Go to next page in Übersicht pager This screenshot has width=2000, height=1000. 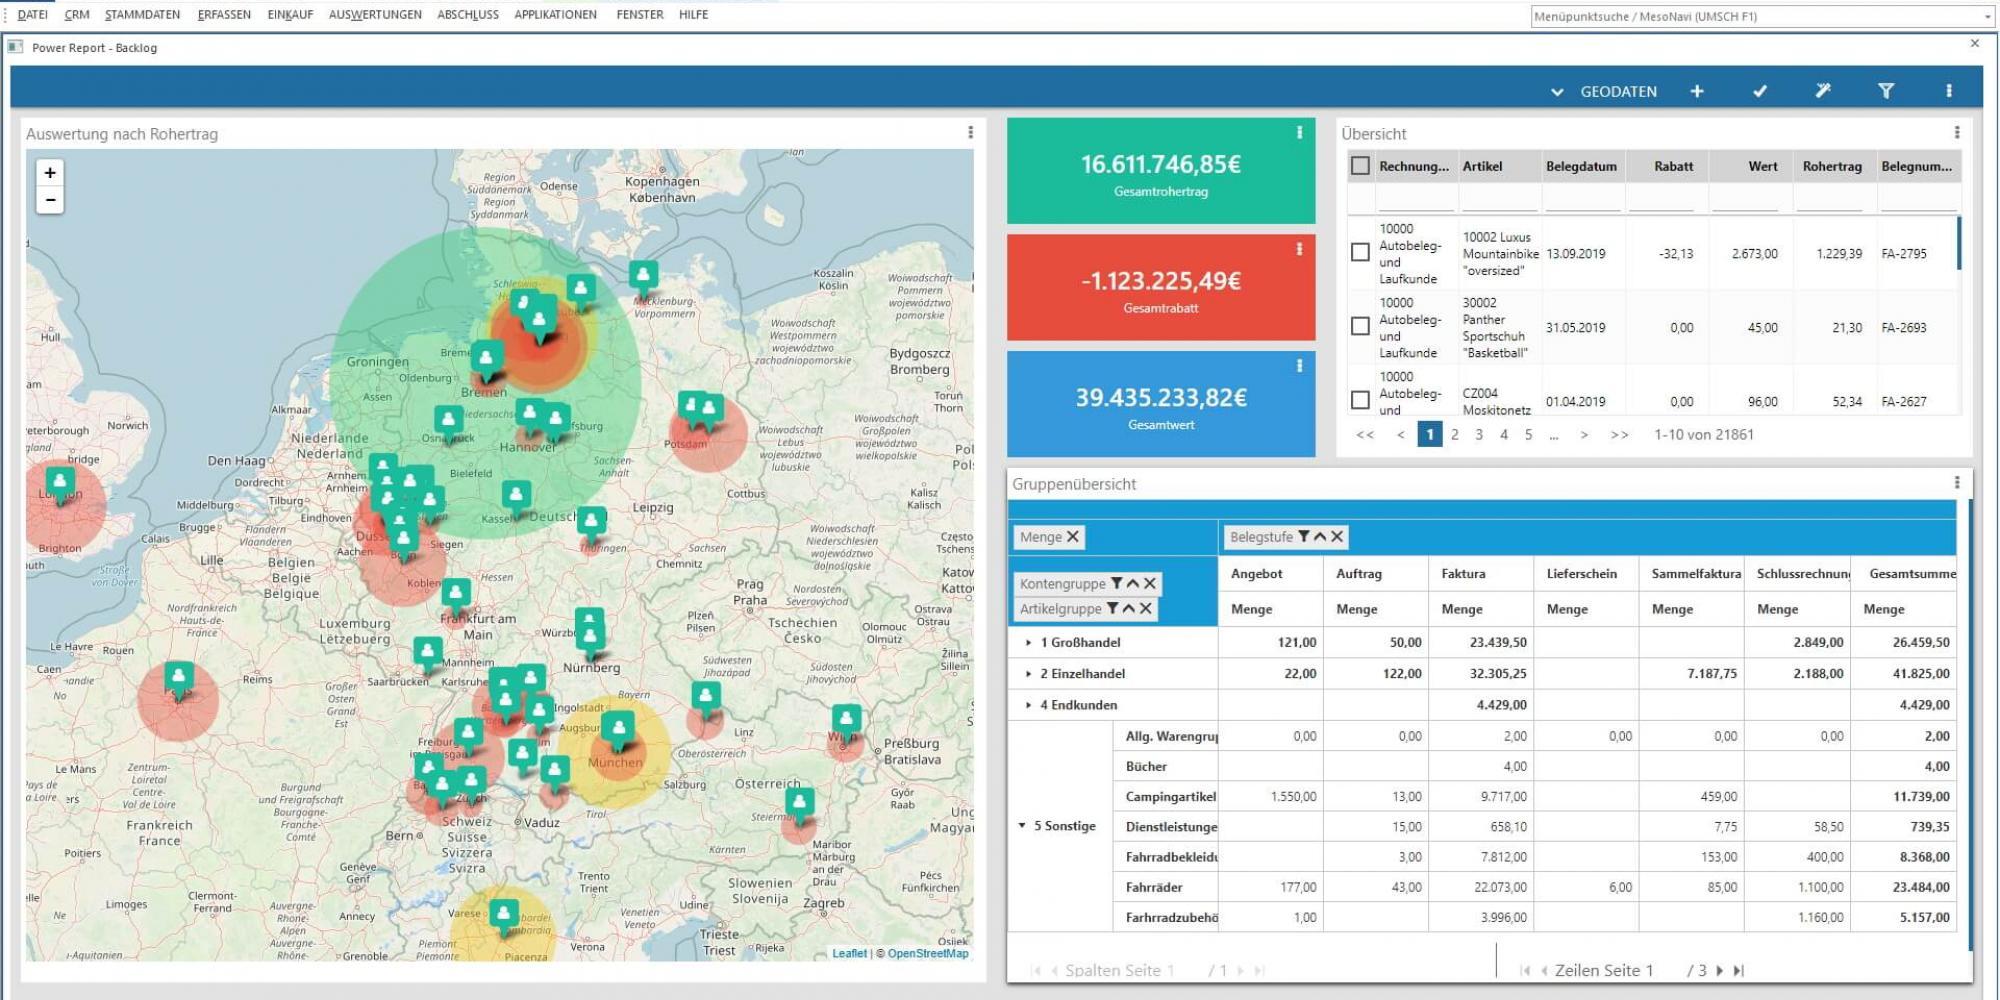click(x=1584, y=434)
